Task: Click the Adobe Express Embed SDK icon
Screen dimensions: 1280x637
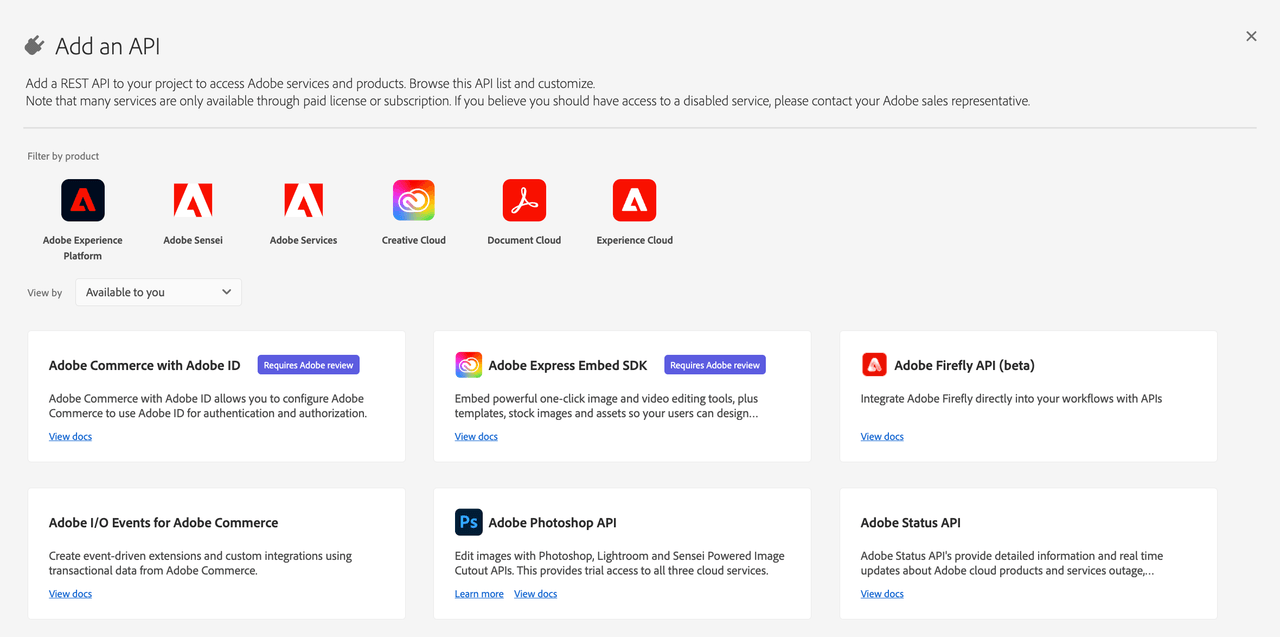Action: tap(468, 365)
